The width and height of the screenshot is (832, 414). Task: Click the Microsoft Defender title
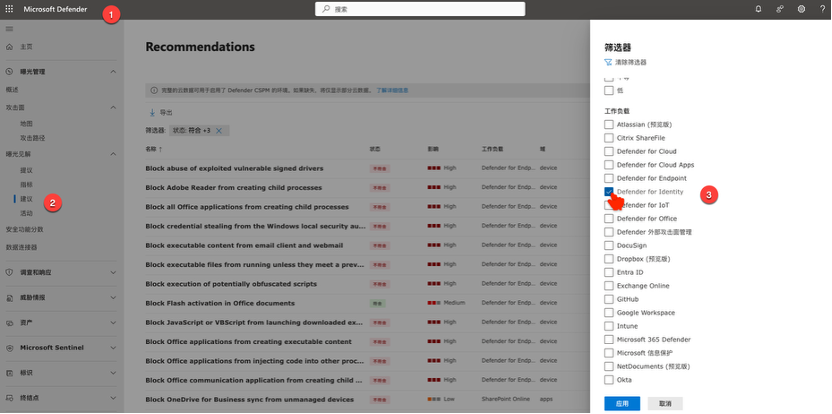pyautogui.click(x=55, y=9)
